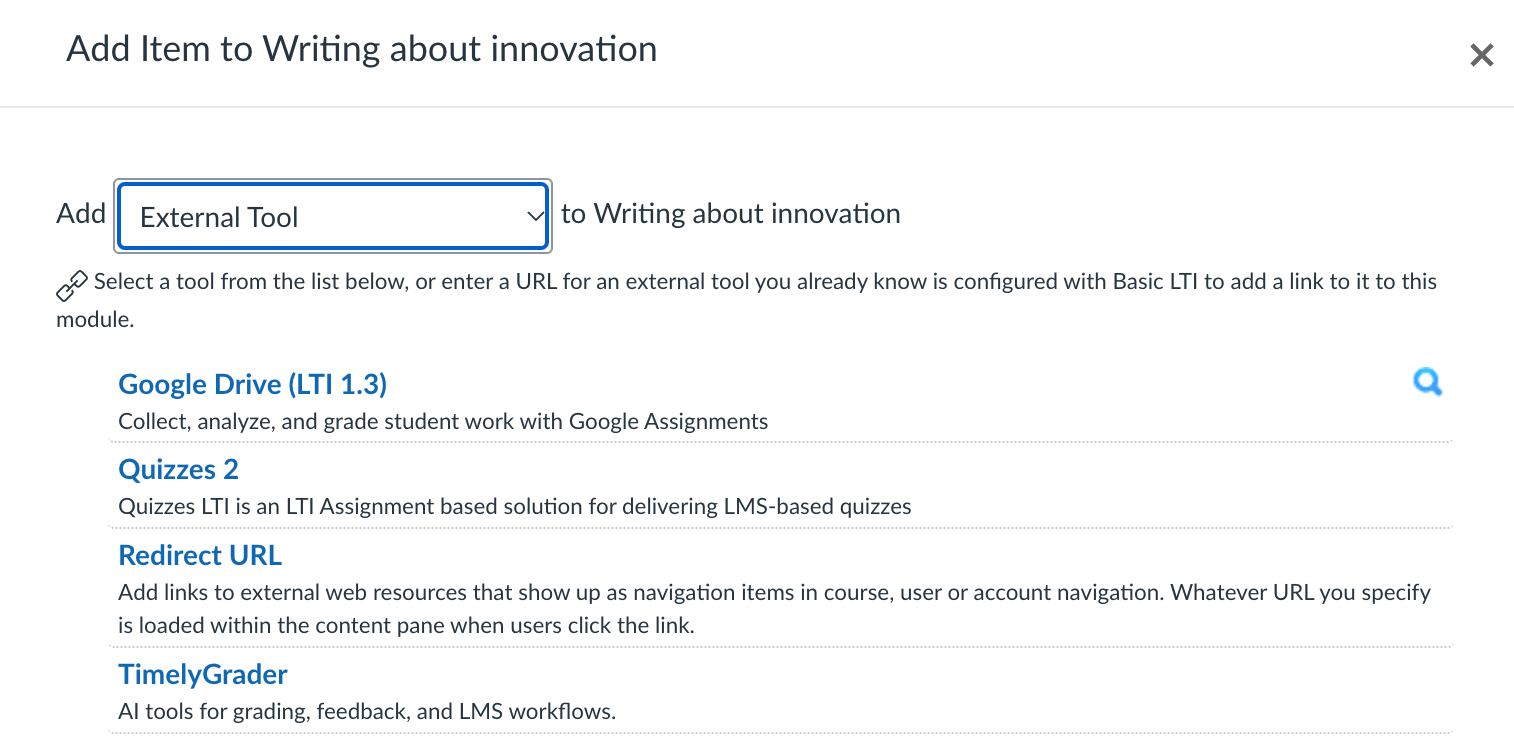Choose the Quizzes 2 tool

[x=178, y=469]
